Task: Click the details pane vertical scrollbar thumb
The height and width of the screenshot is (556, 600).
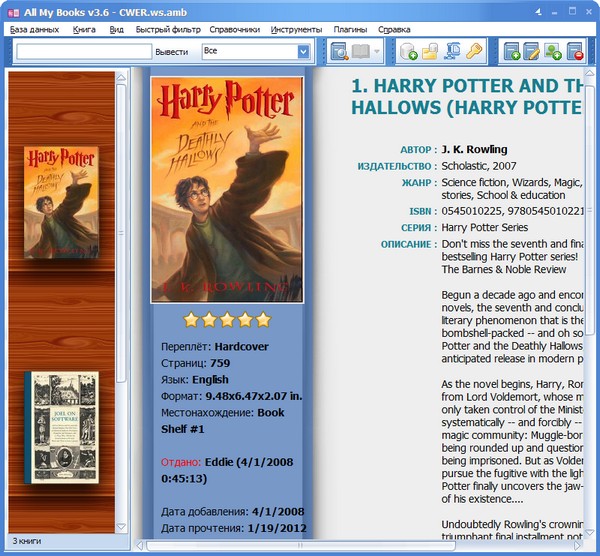Action: (x=590, y=209)
